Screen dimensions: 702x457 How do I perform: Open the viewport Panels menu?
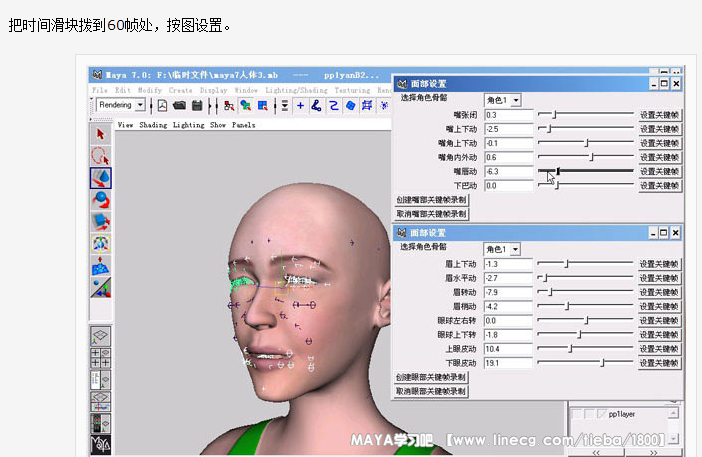click(x=244, y=125)
